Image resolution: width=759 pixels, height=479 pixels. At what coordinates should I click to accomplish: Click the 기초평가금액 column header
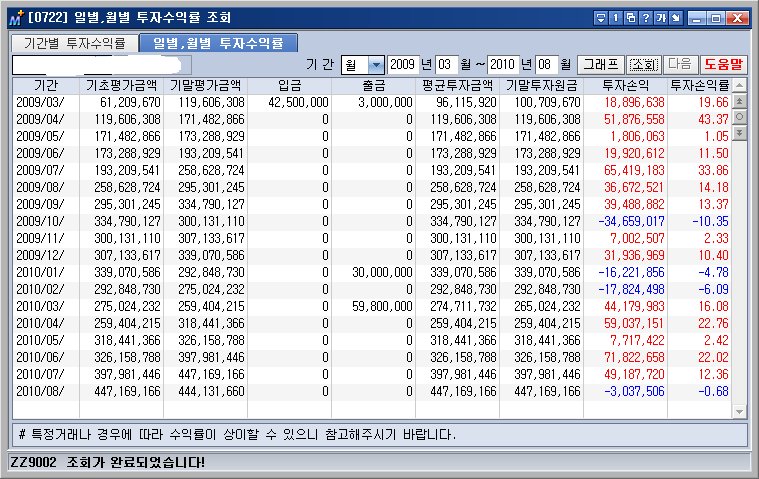pyautogui.click(x=121, y=86)
